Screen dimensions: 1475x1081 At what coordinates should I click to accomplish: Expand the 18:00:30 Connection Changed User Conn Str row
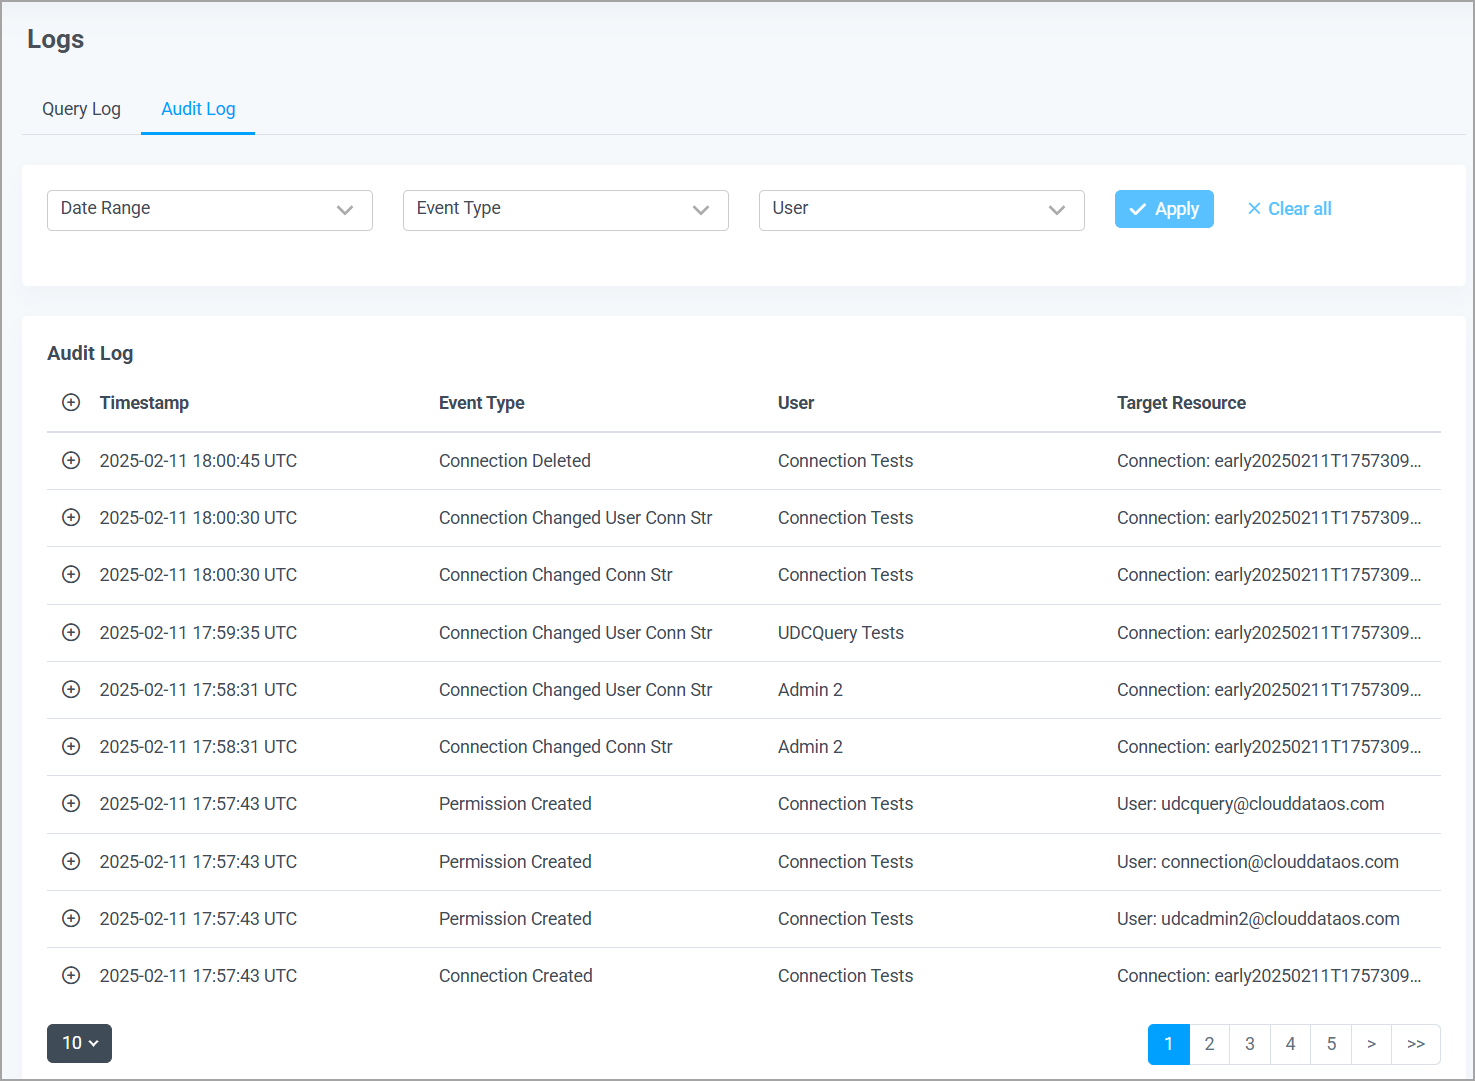point(71,517)
